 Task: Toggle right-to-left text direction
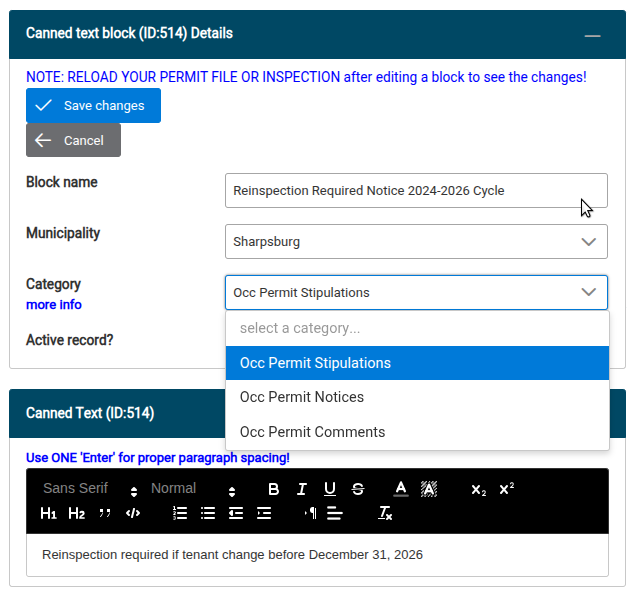[x=310, y=513]
